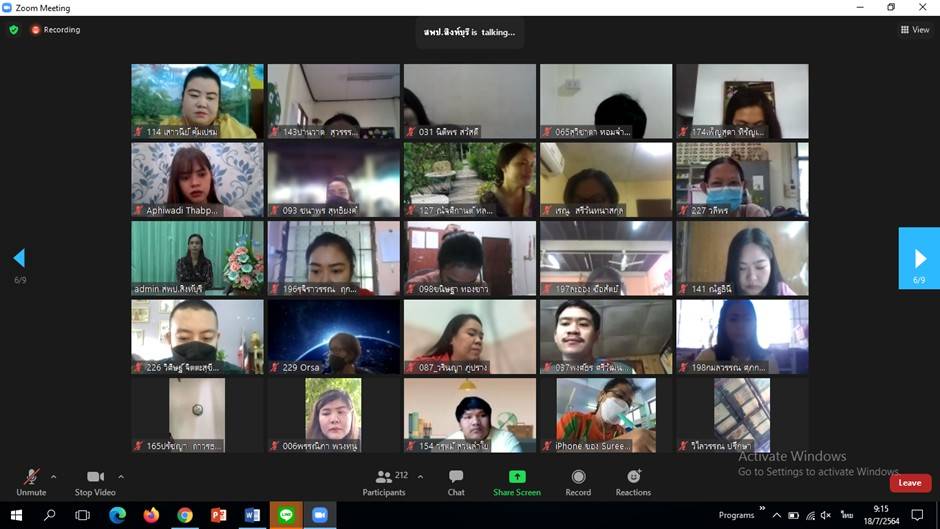The width and height of the screenshot is (940, 529).
Task: Open Windows Start menu
Action: tap(16, 515)
